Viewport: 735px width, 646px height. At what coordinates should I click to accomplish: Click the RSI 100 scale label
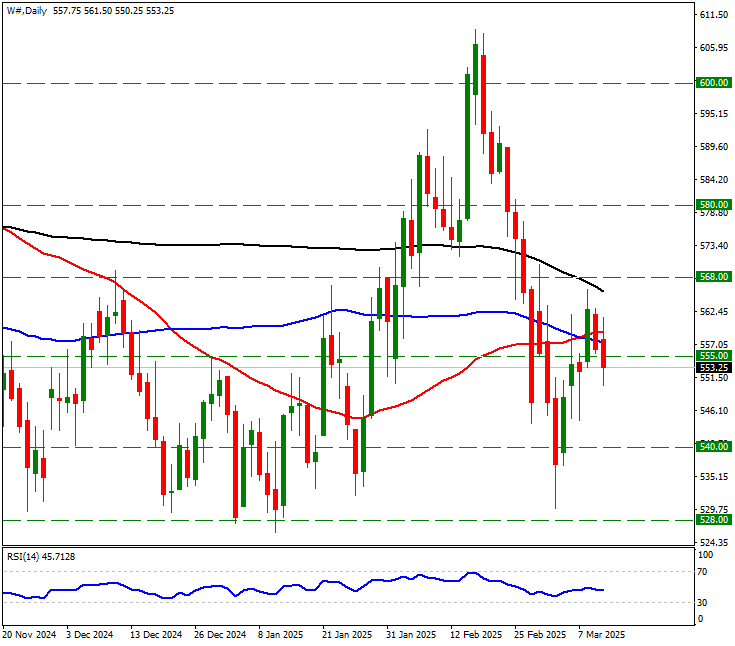705,555
